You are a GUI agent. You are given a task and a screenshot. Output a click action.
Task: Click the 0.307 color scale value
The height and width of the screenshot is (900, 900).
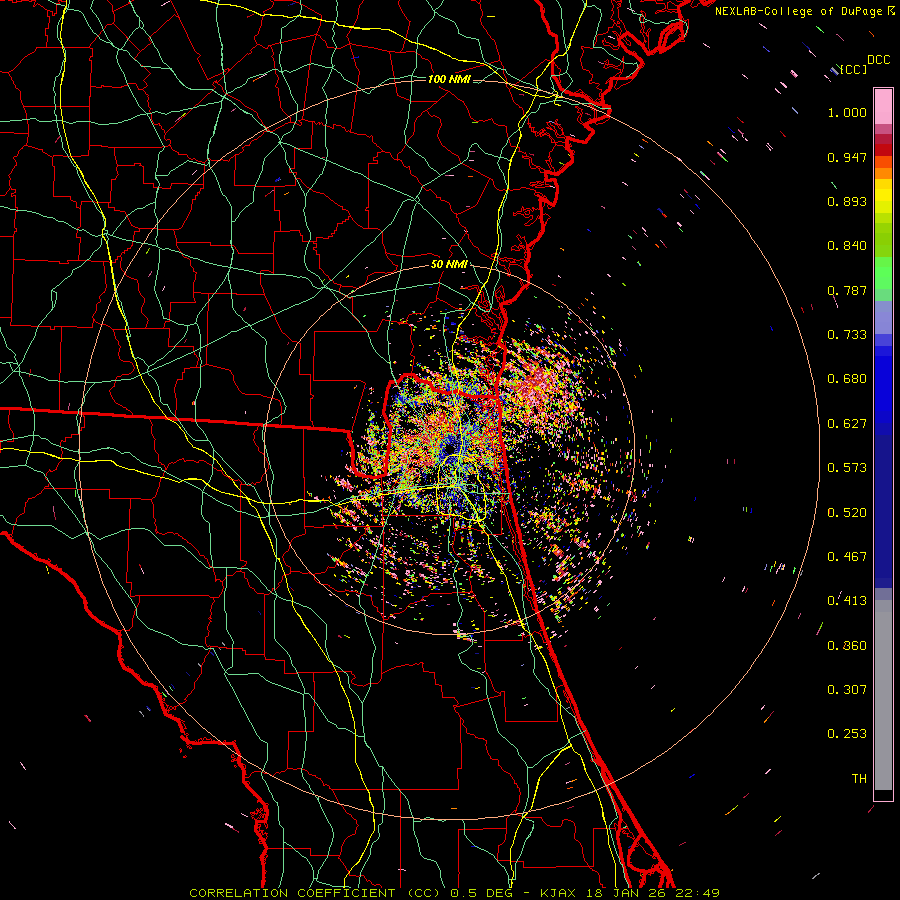coord(847,690)
